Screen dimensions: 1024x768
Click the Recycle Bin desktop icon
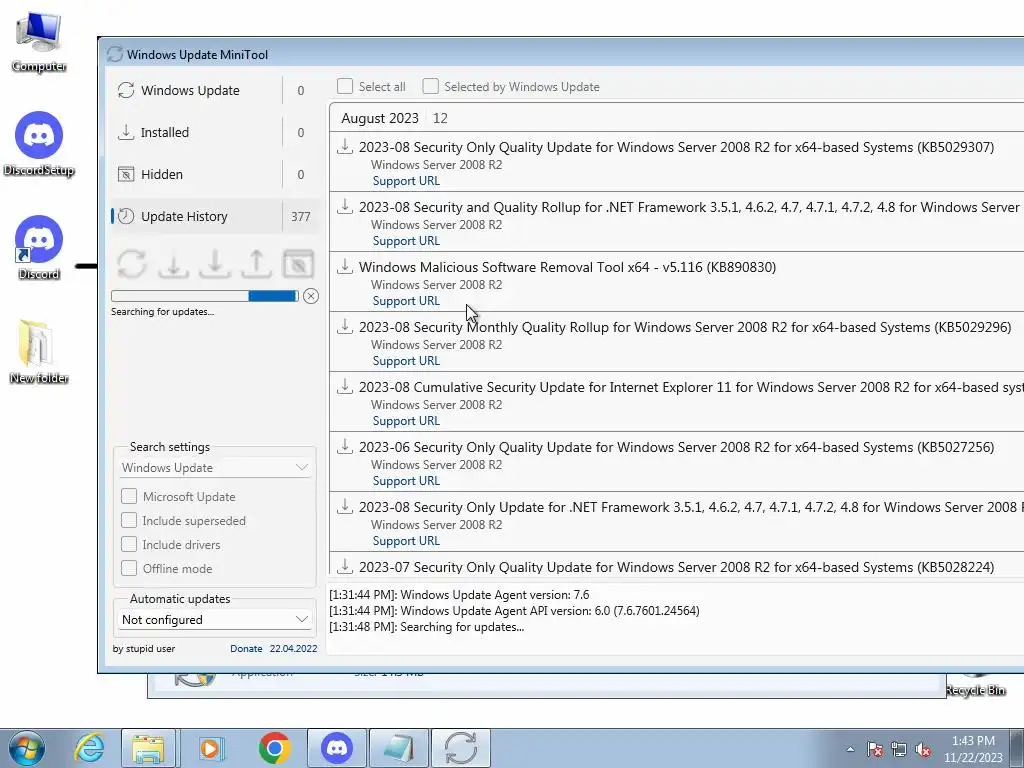976,685
